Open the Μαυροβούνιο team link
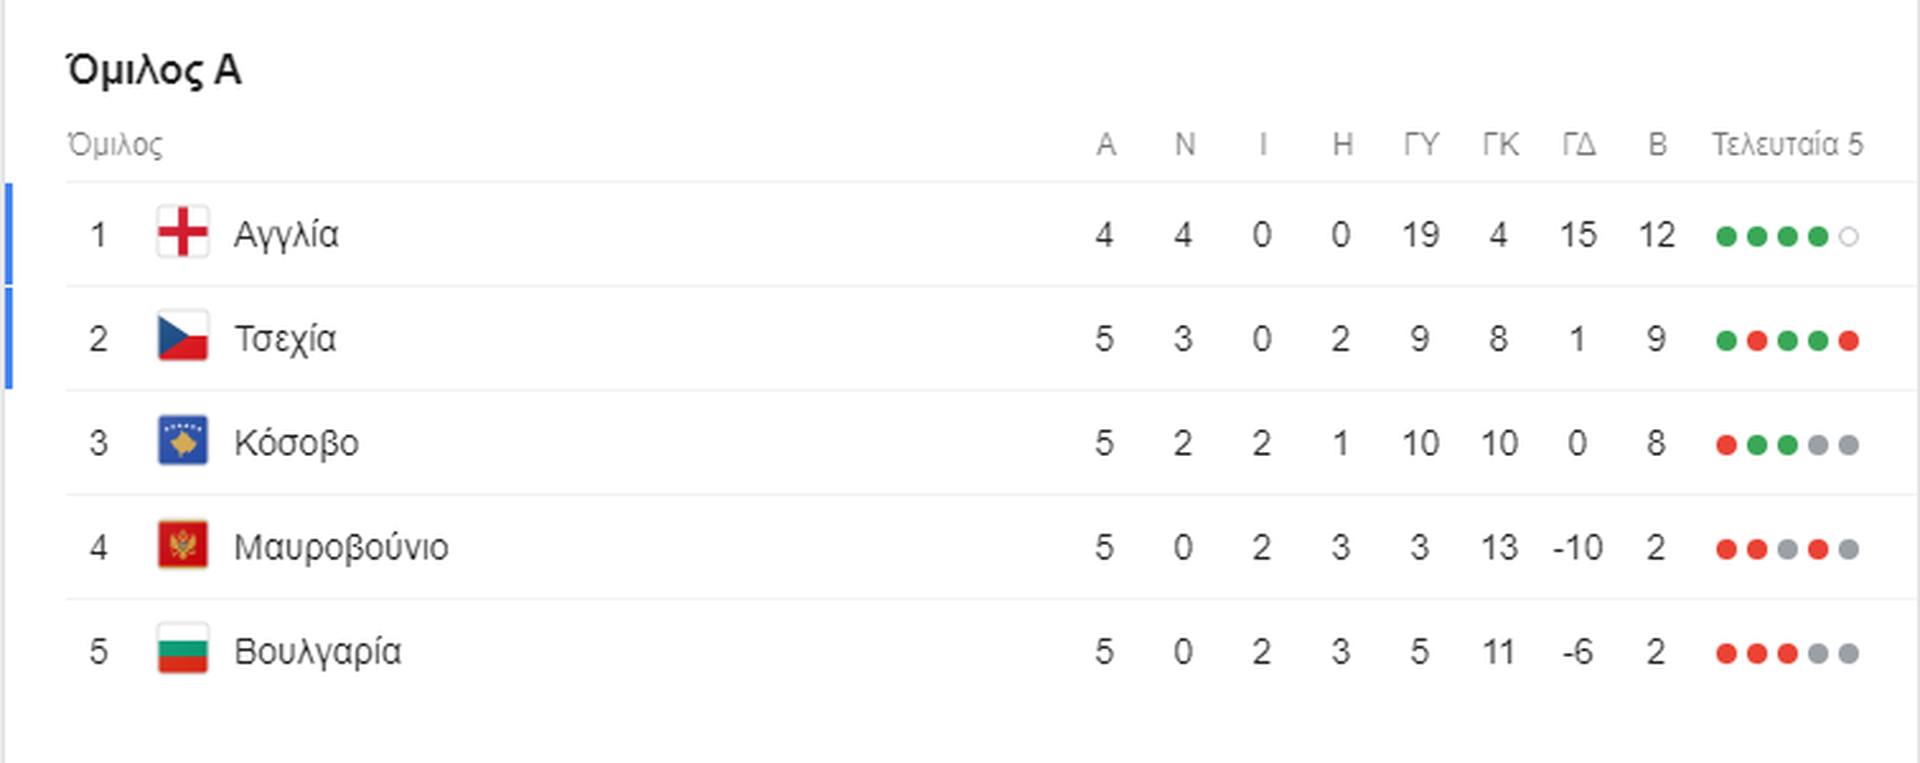Viewport: 1920px width, 763px height. click(341, 547)
